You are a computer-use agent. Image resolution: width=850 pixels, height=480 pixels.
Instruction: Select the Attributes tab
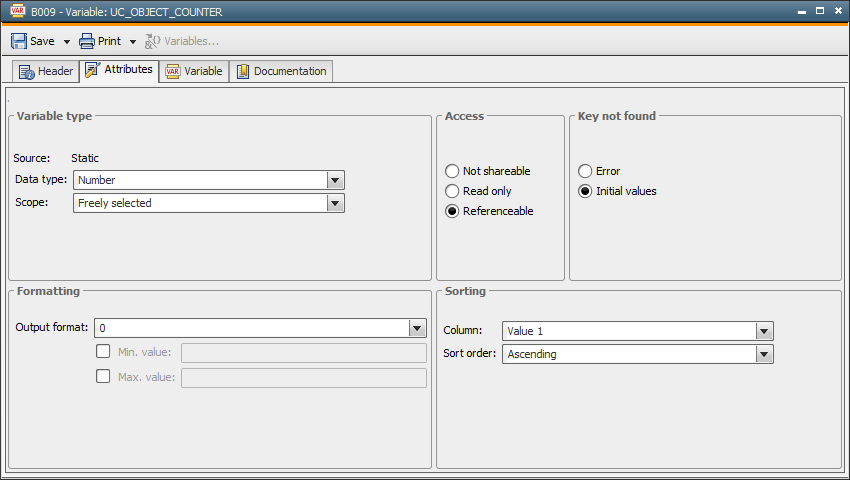pyautogui.click(x=119, y=70)
